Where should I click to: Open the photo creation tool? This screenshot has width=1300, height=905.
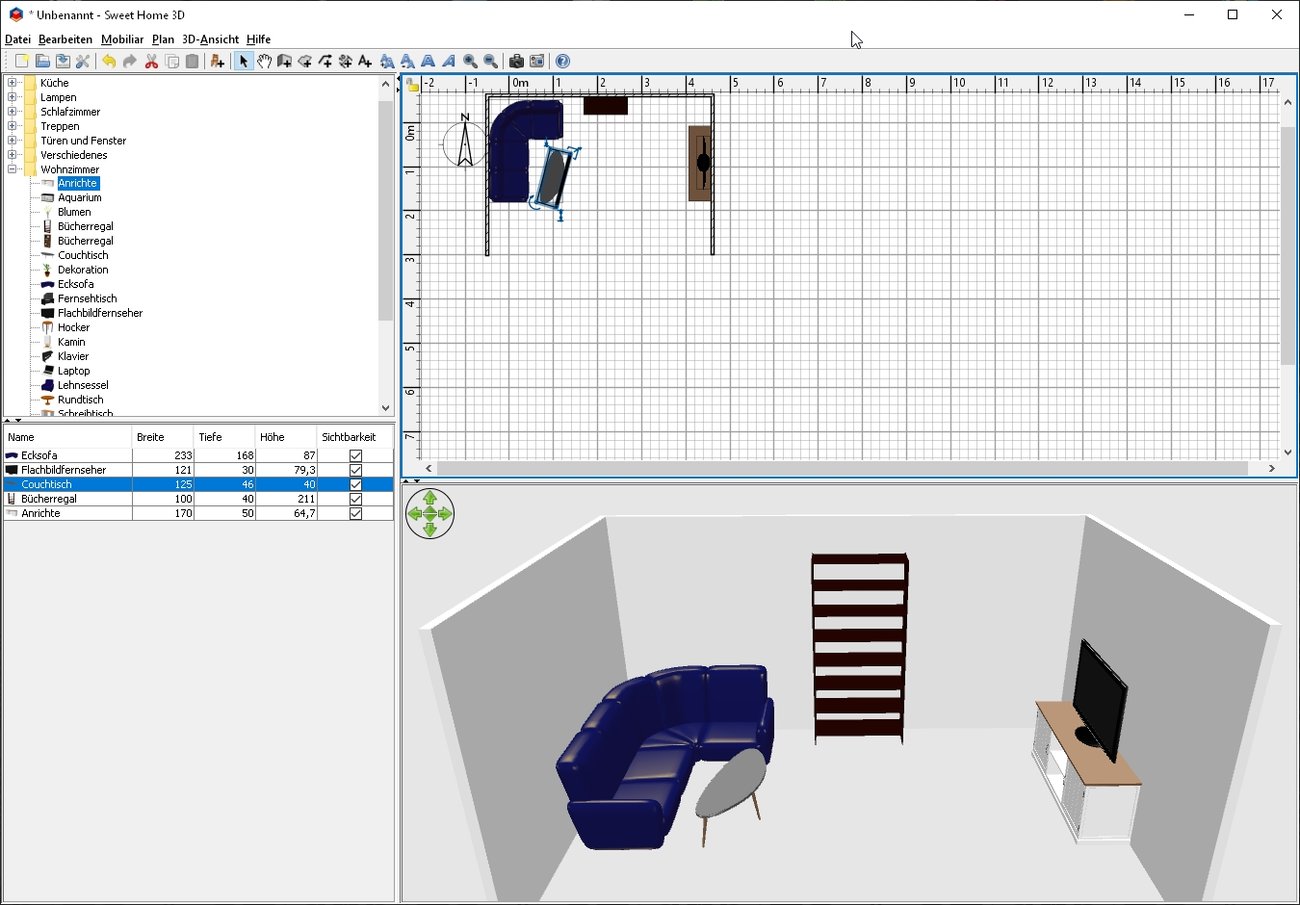tap(518, 60)
